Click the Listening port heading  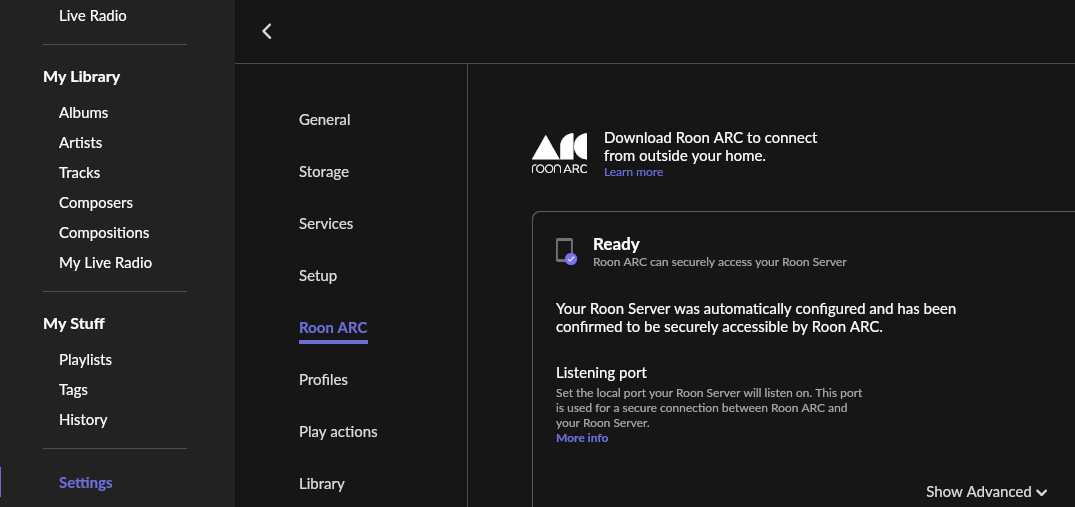click(x=601, y=373)
